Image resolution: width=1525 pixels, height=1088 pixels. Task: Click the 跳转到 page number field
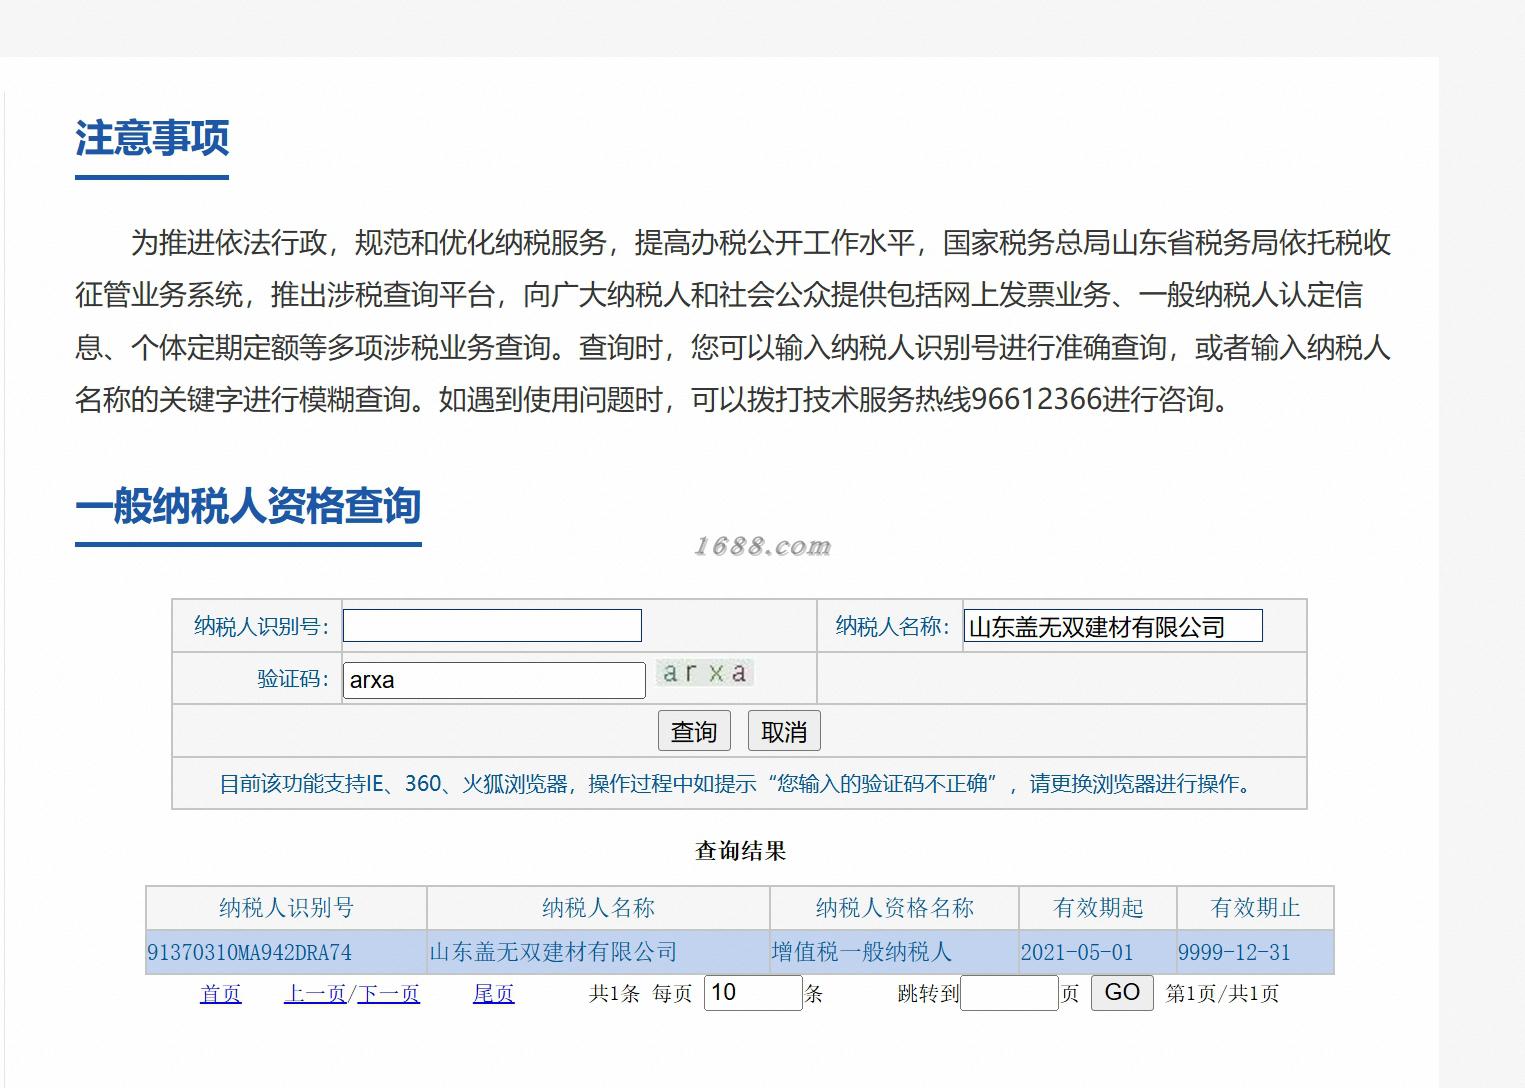pyautogui.click(x=1009, y=993)
